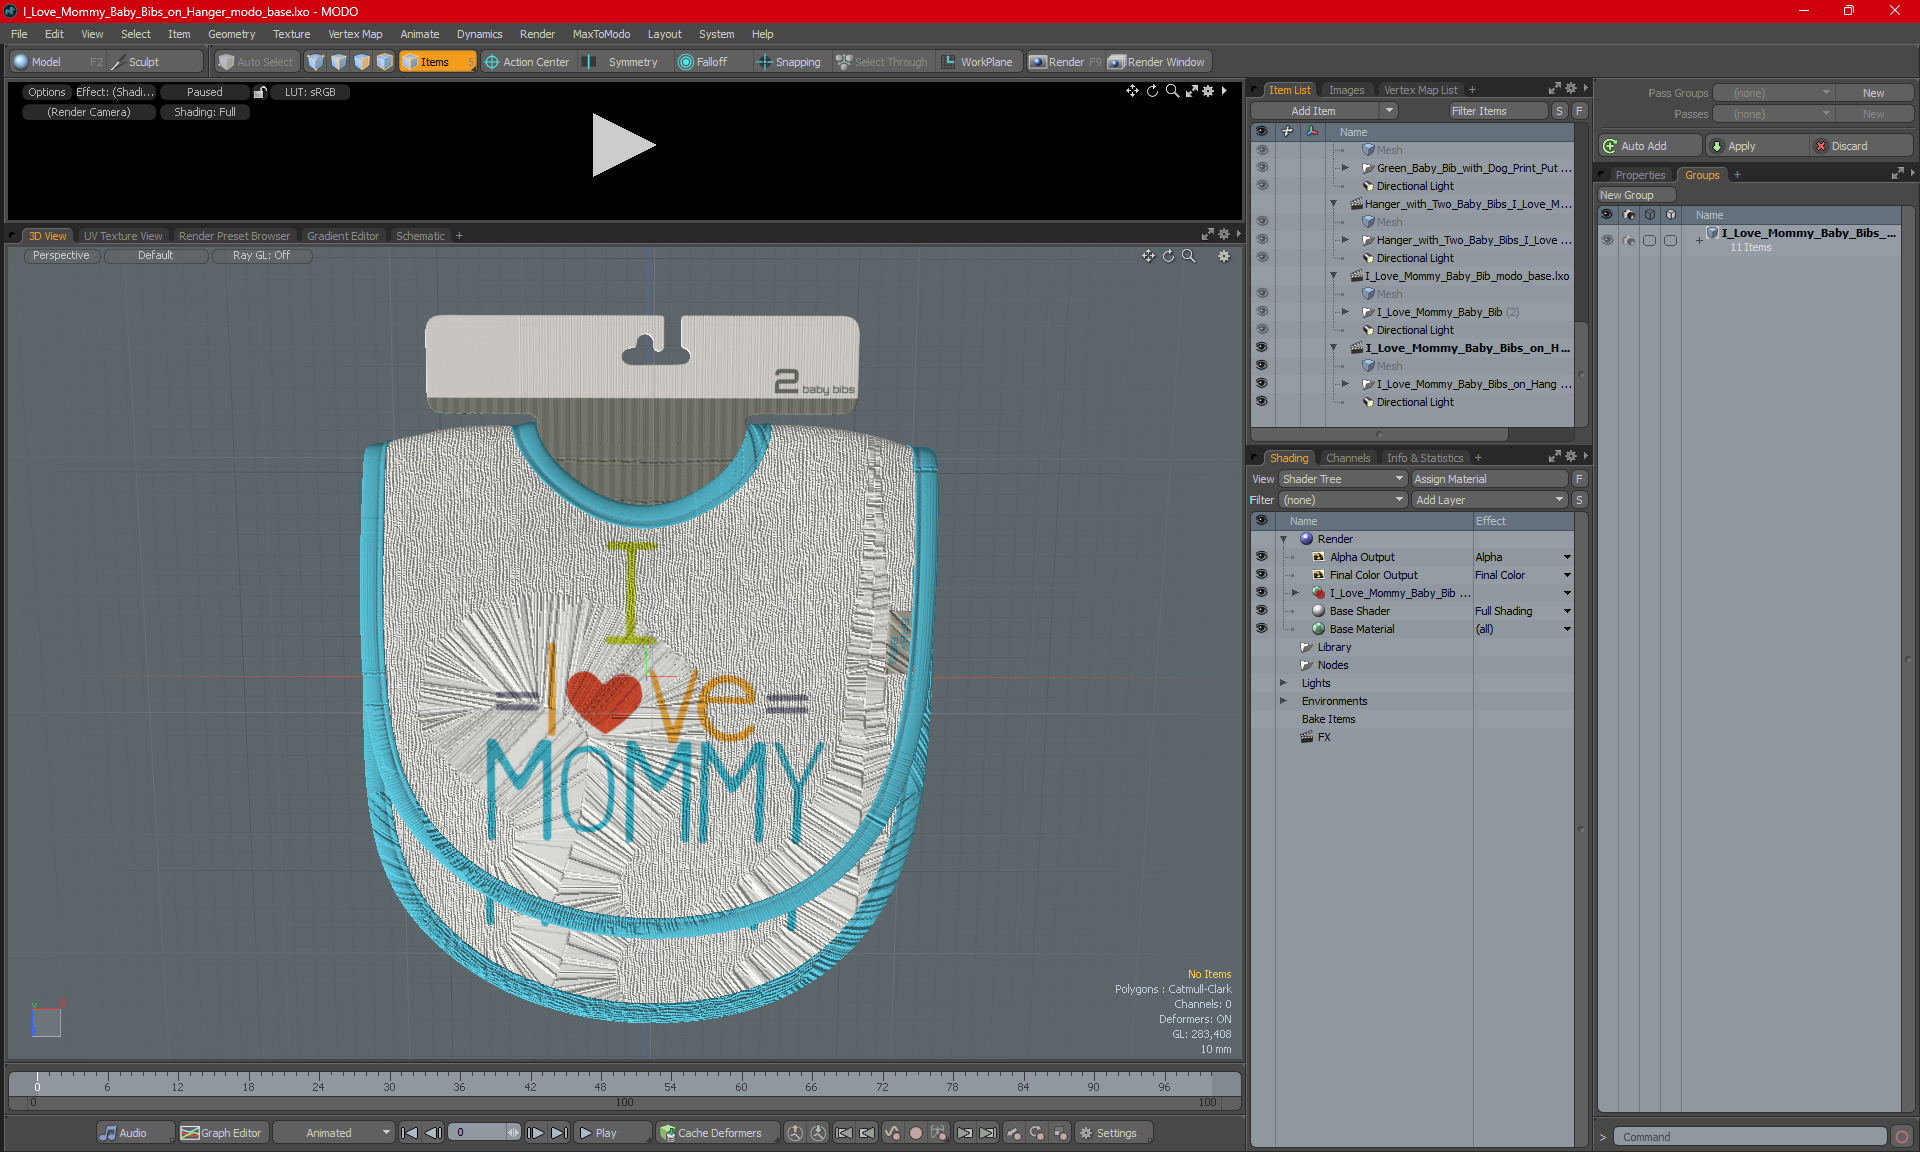
Task: Click the Assign Material button
Action: tap(1489, 479)
